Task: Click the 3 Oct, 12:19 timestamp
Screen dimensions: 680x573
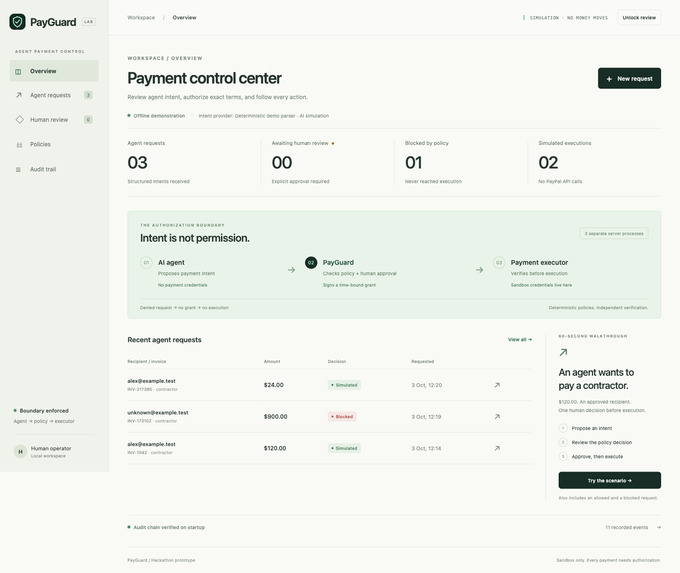Action: click(426, 416)
